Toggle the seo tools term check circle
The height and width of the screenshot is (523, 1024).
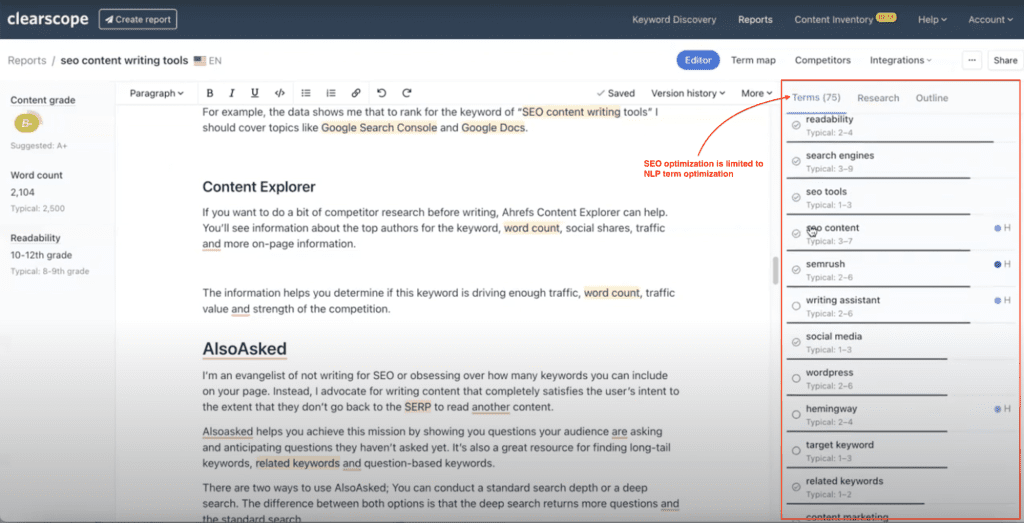[795, 197]
